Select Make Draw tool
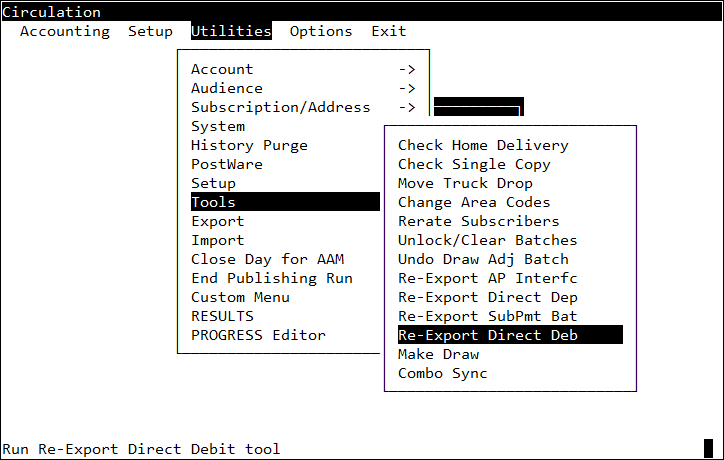Viewport: 724px width, 460px height. pyautogui.click(x=438, y=354)
